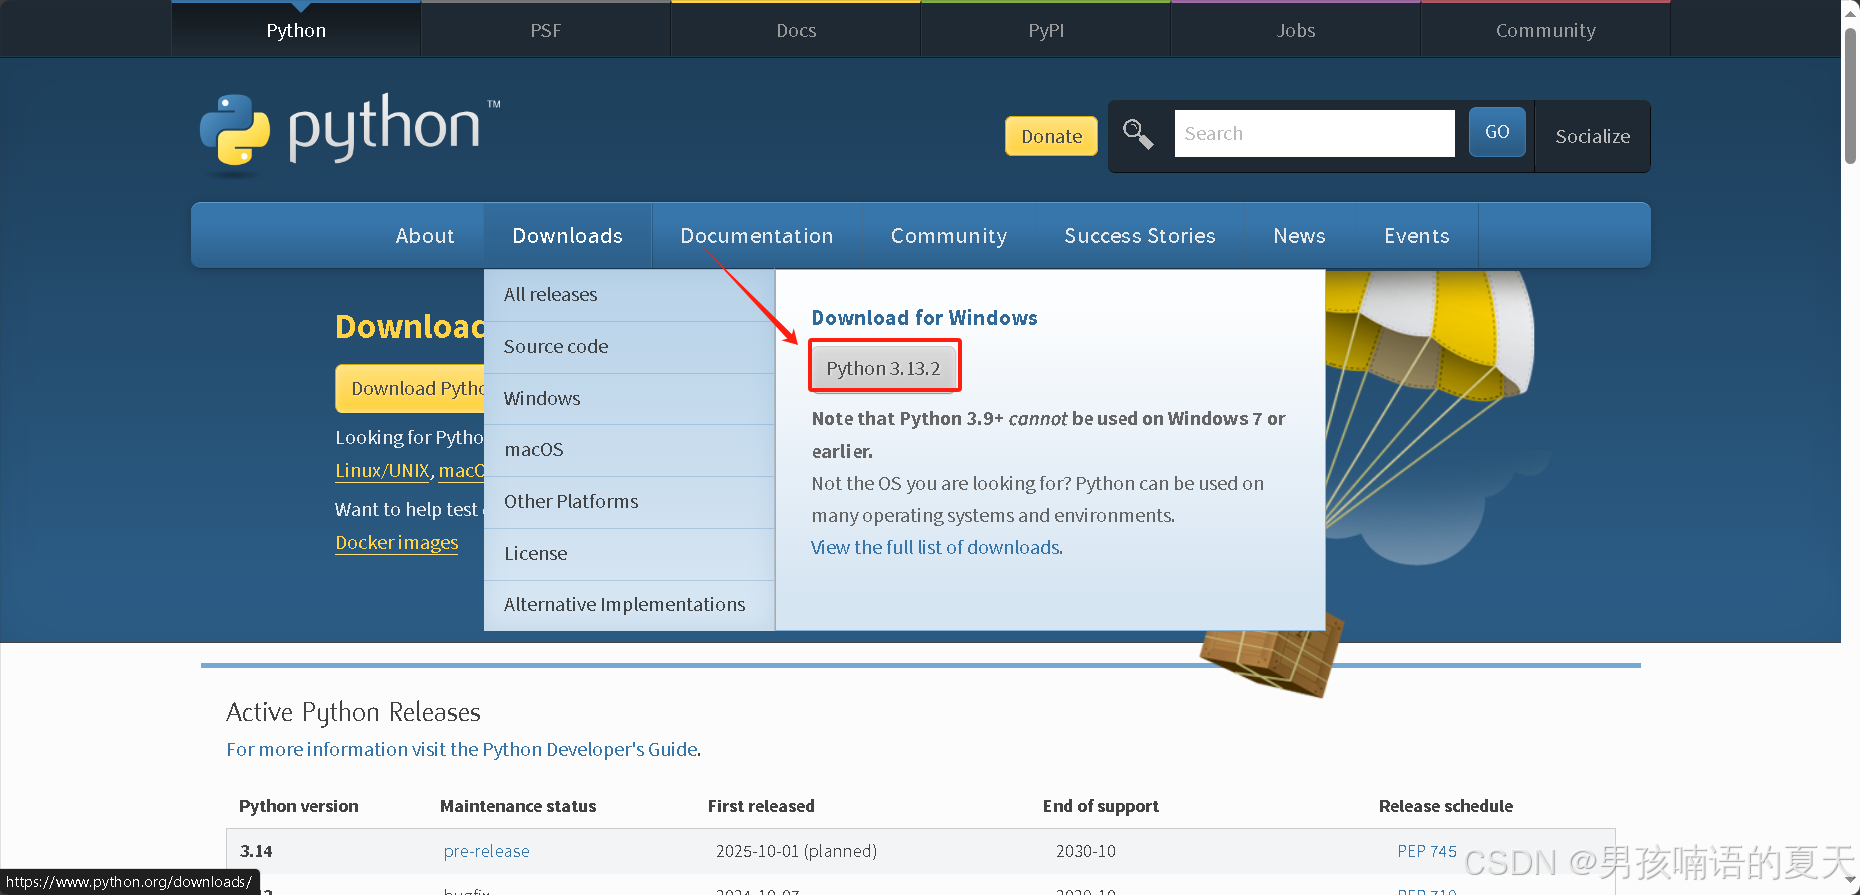Open the News navigation menu

pyautogui.click(x=1299, y=236)
